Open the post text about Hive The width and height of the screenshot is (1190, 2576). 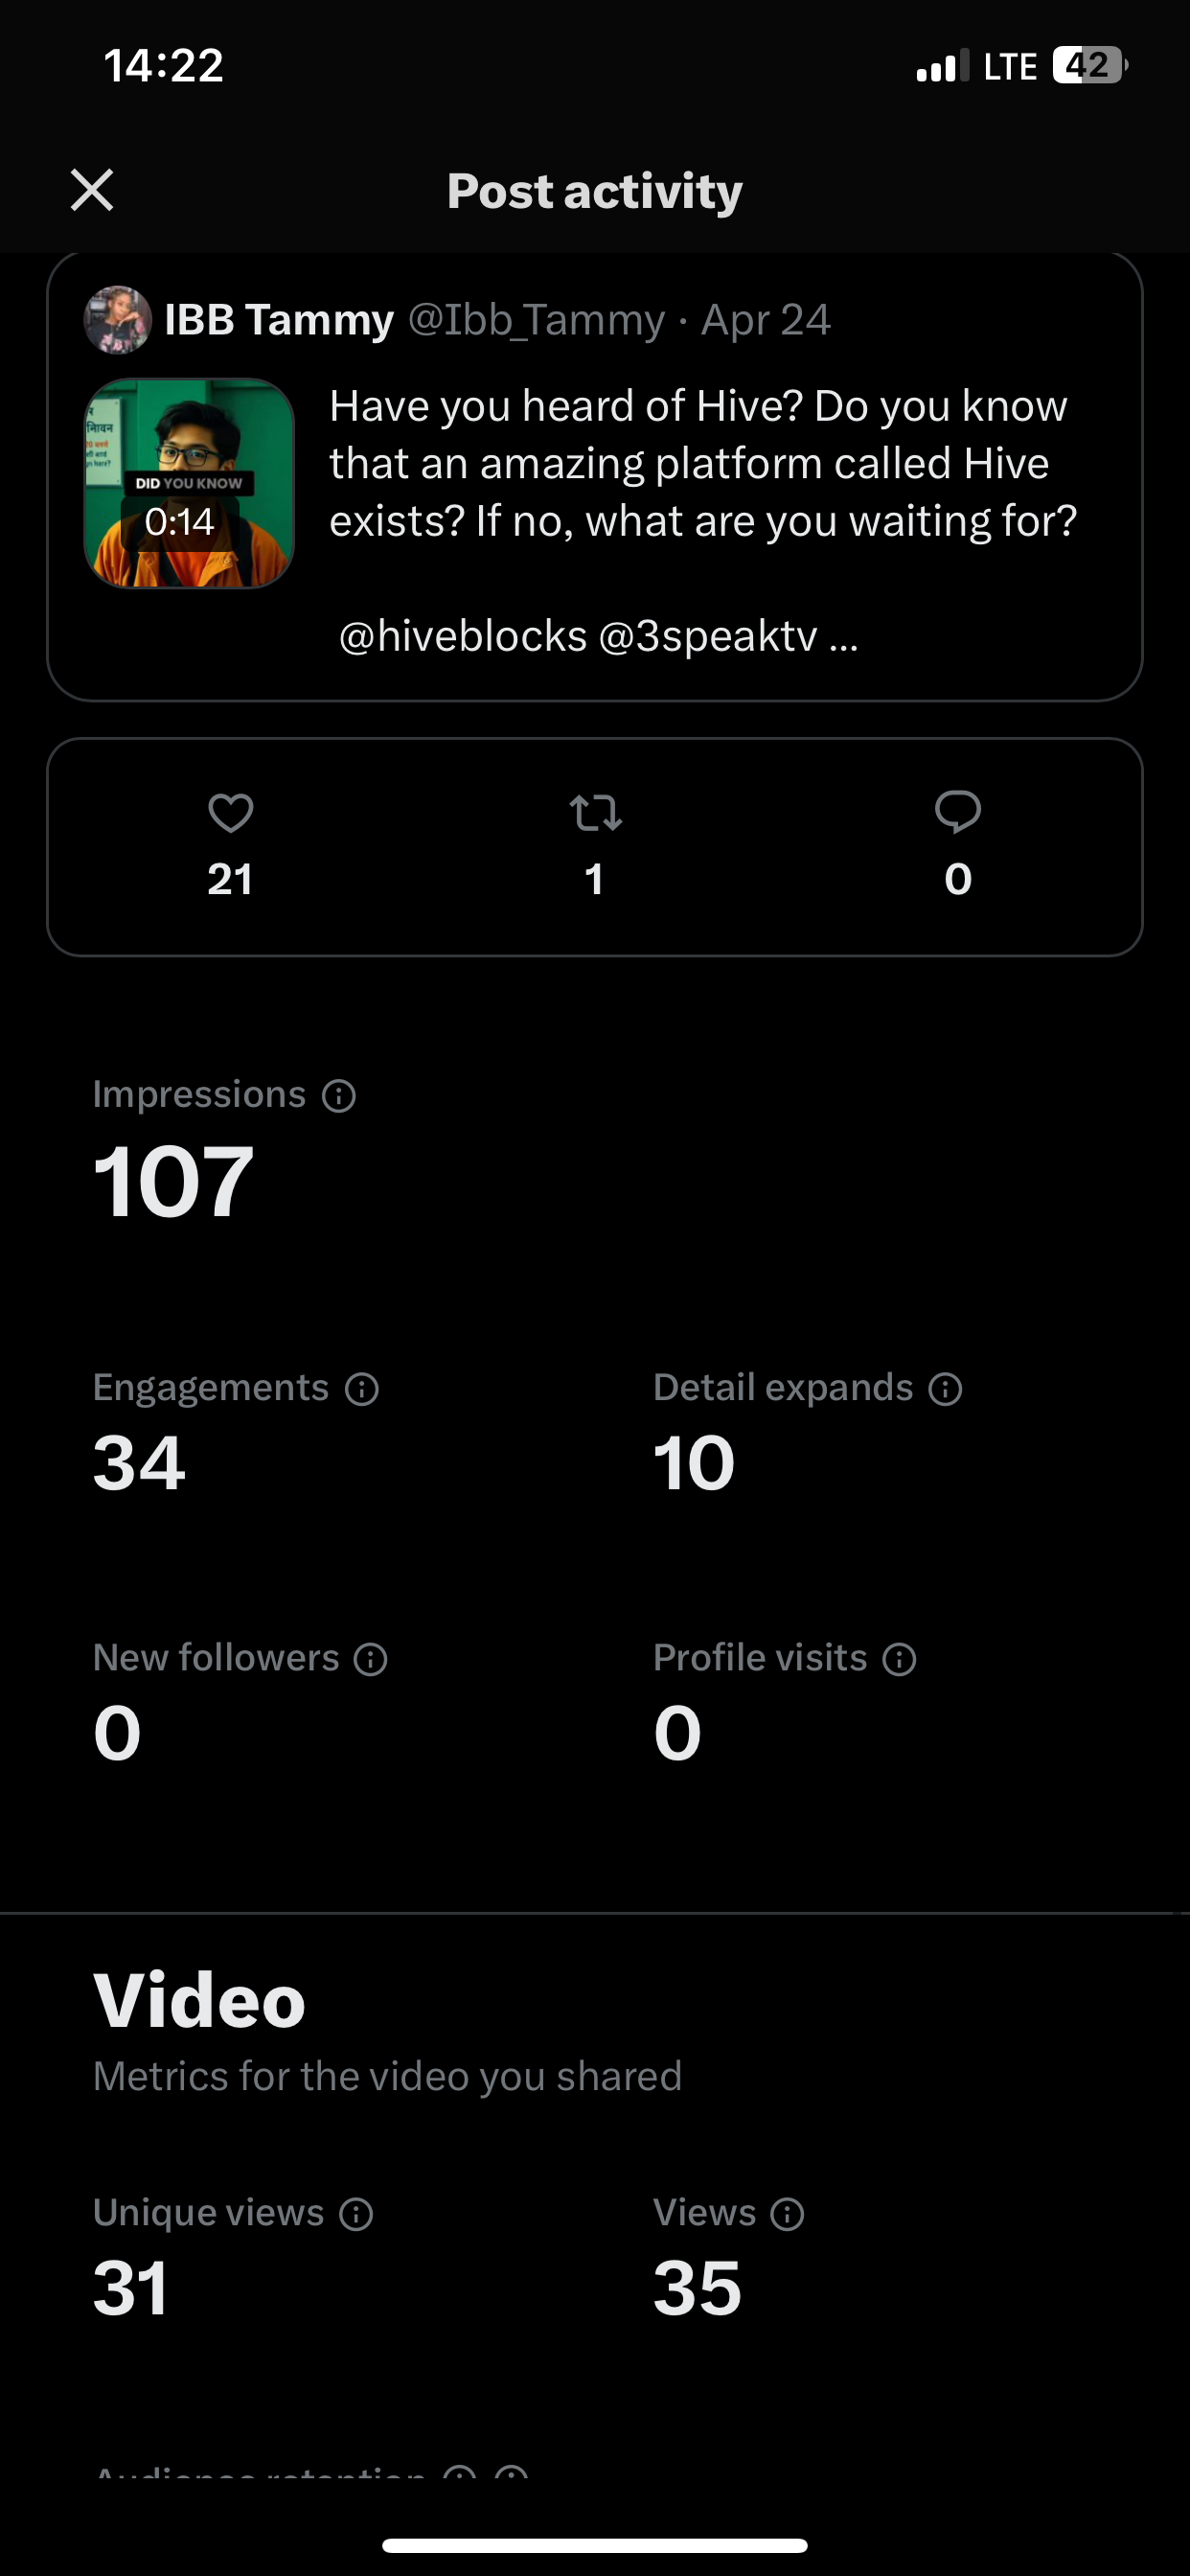pyautogui.click(x=703, y=463)
